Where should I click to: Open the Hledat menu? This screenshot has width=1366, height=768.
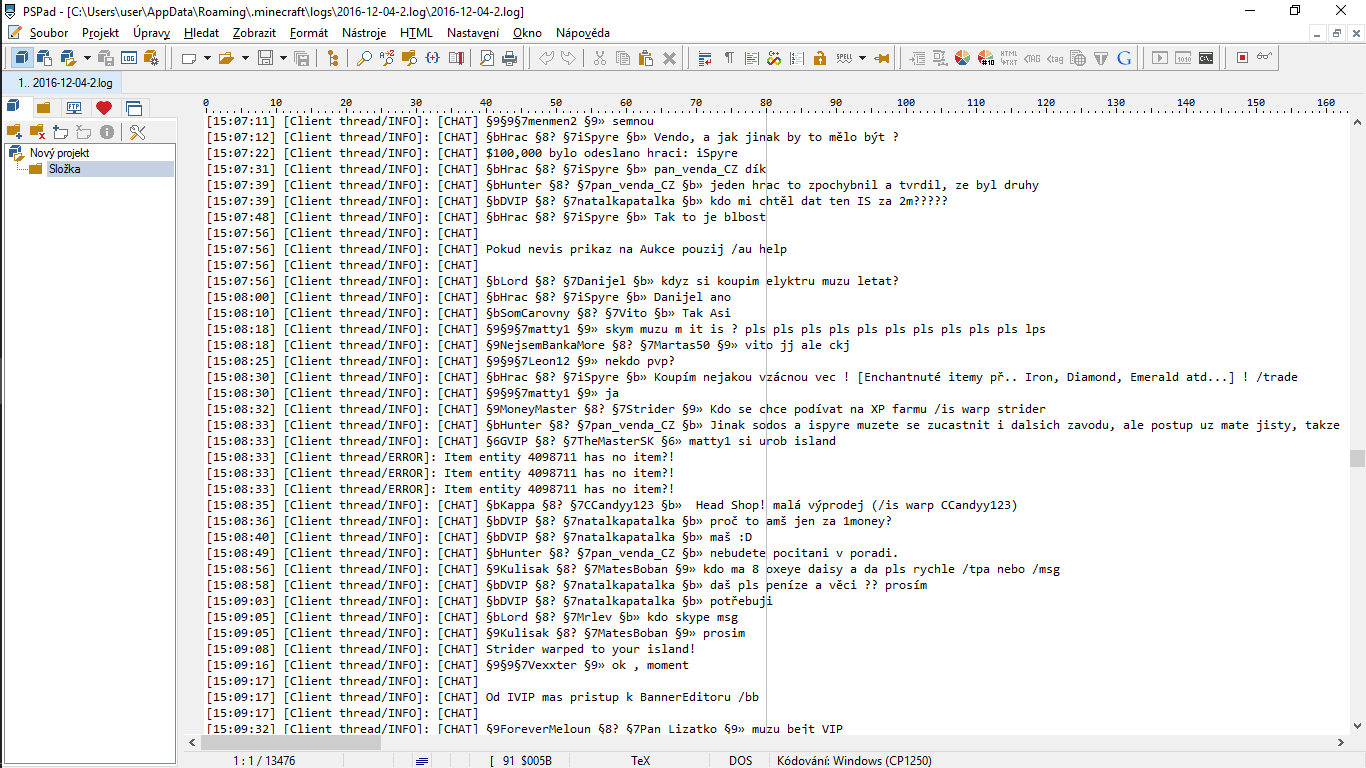(201, 33)
